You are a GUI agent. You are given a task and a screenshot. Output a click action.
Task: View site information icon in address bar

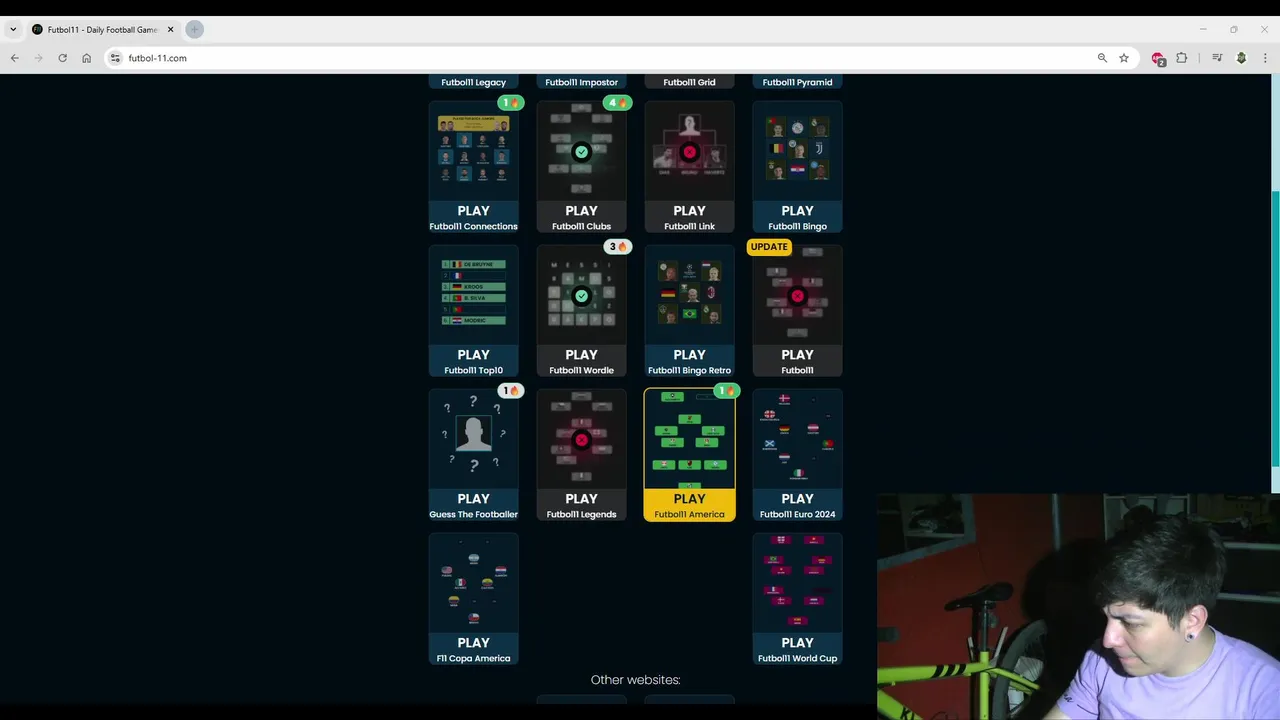coord(115,58)
